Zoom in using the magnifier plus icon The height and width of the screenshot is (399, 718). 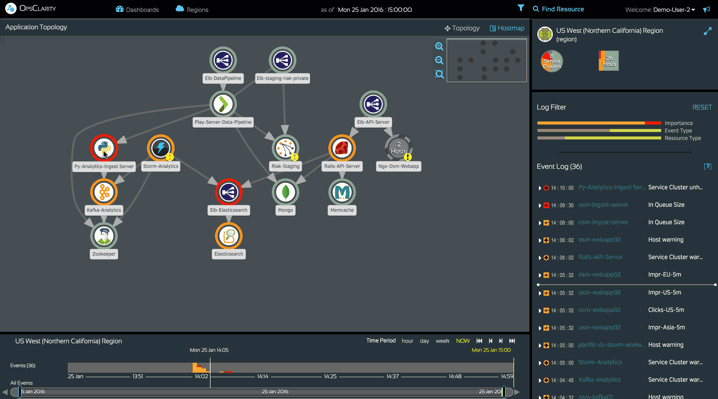click(x=439, y=46)
